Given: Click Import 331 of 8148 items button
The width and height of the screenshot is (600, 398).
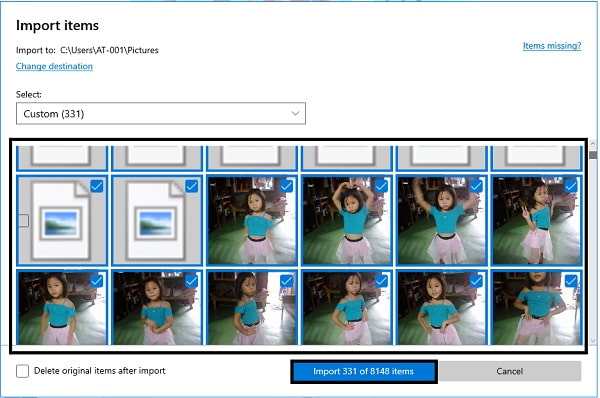Looking at the screenshot, I should click(x=364, y=371).
